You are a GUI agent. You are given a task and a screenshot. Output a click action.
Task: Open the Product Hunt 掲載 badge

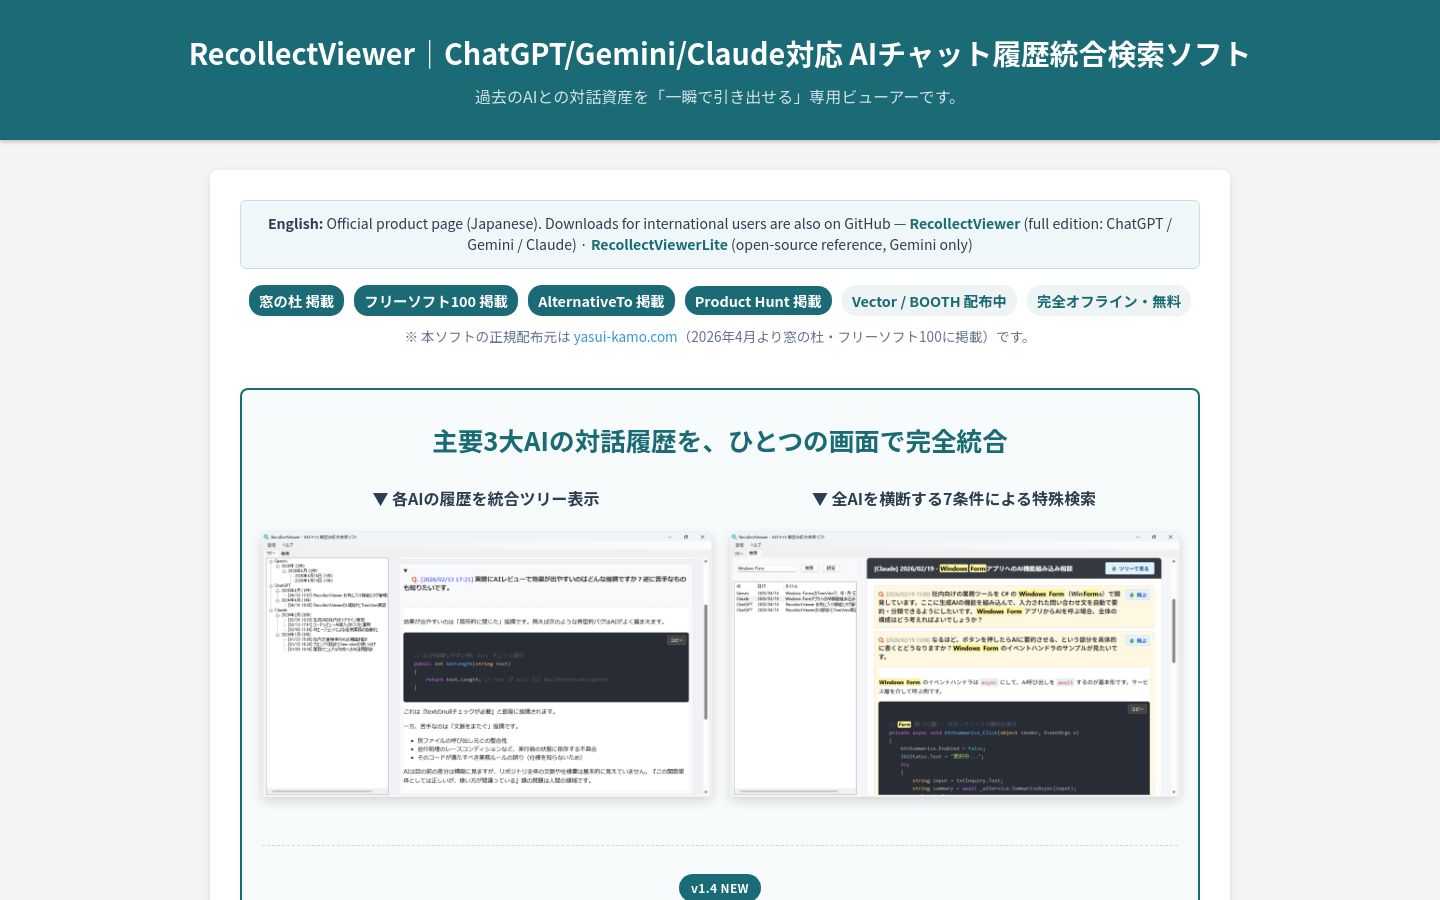(x=758, y=301)
